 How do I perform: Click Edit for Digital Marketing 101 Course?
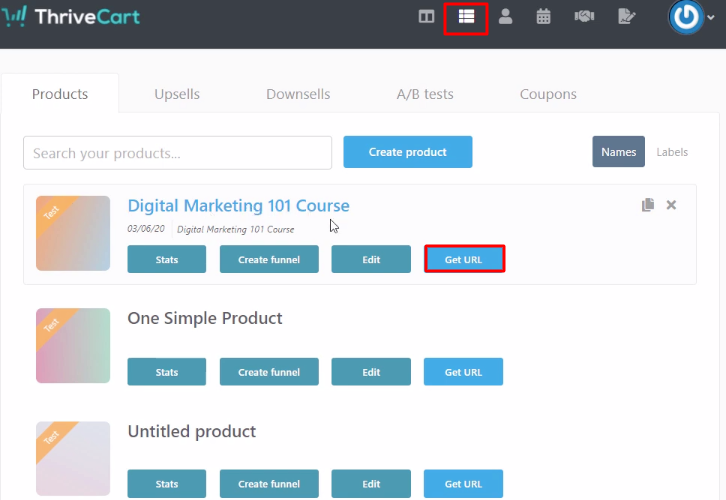click(x=371, y=259)
